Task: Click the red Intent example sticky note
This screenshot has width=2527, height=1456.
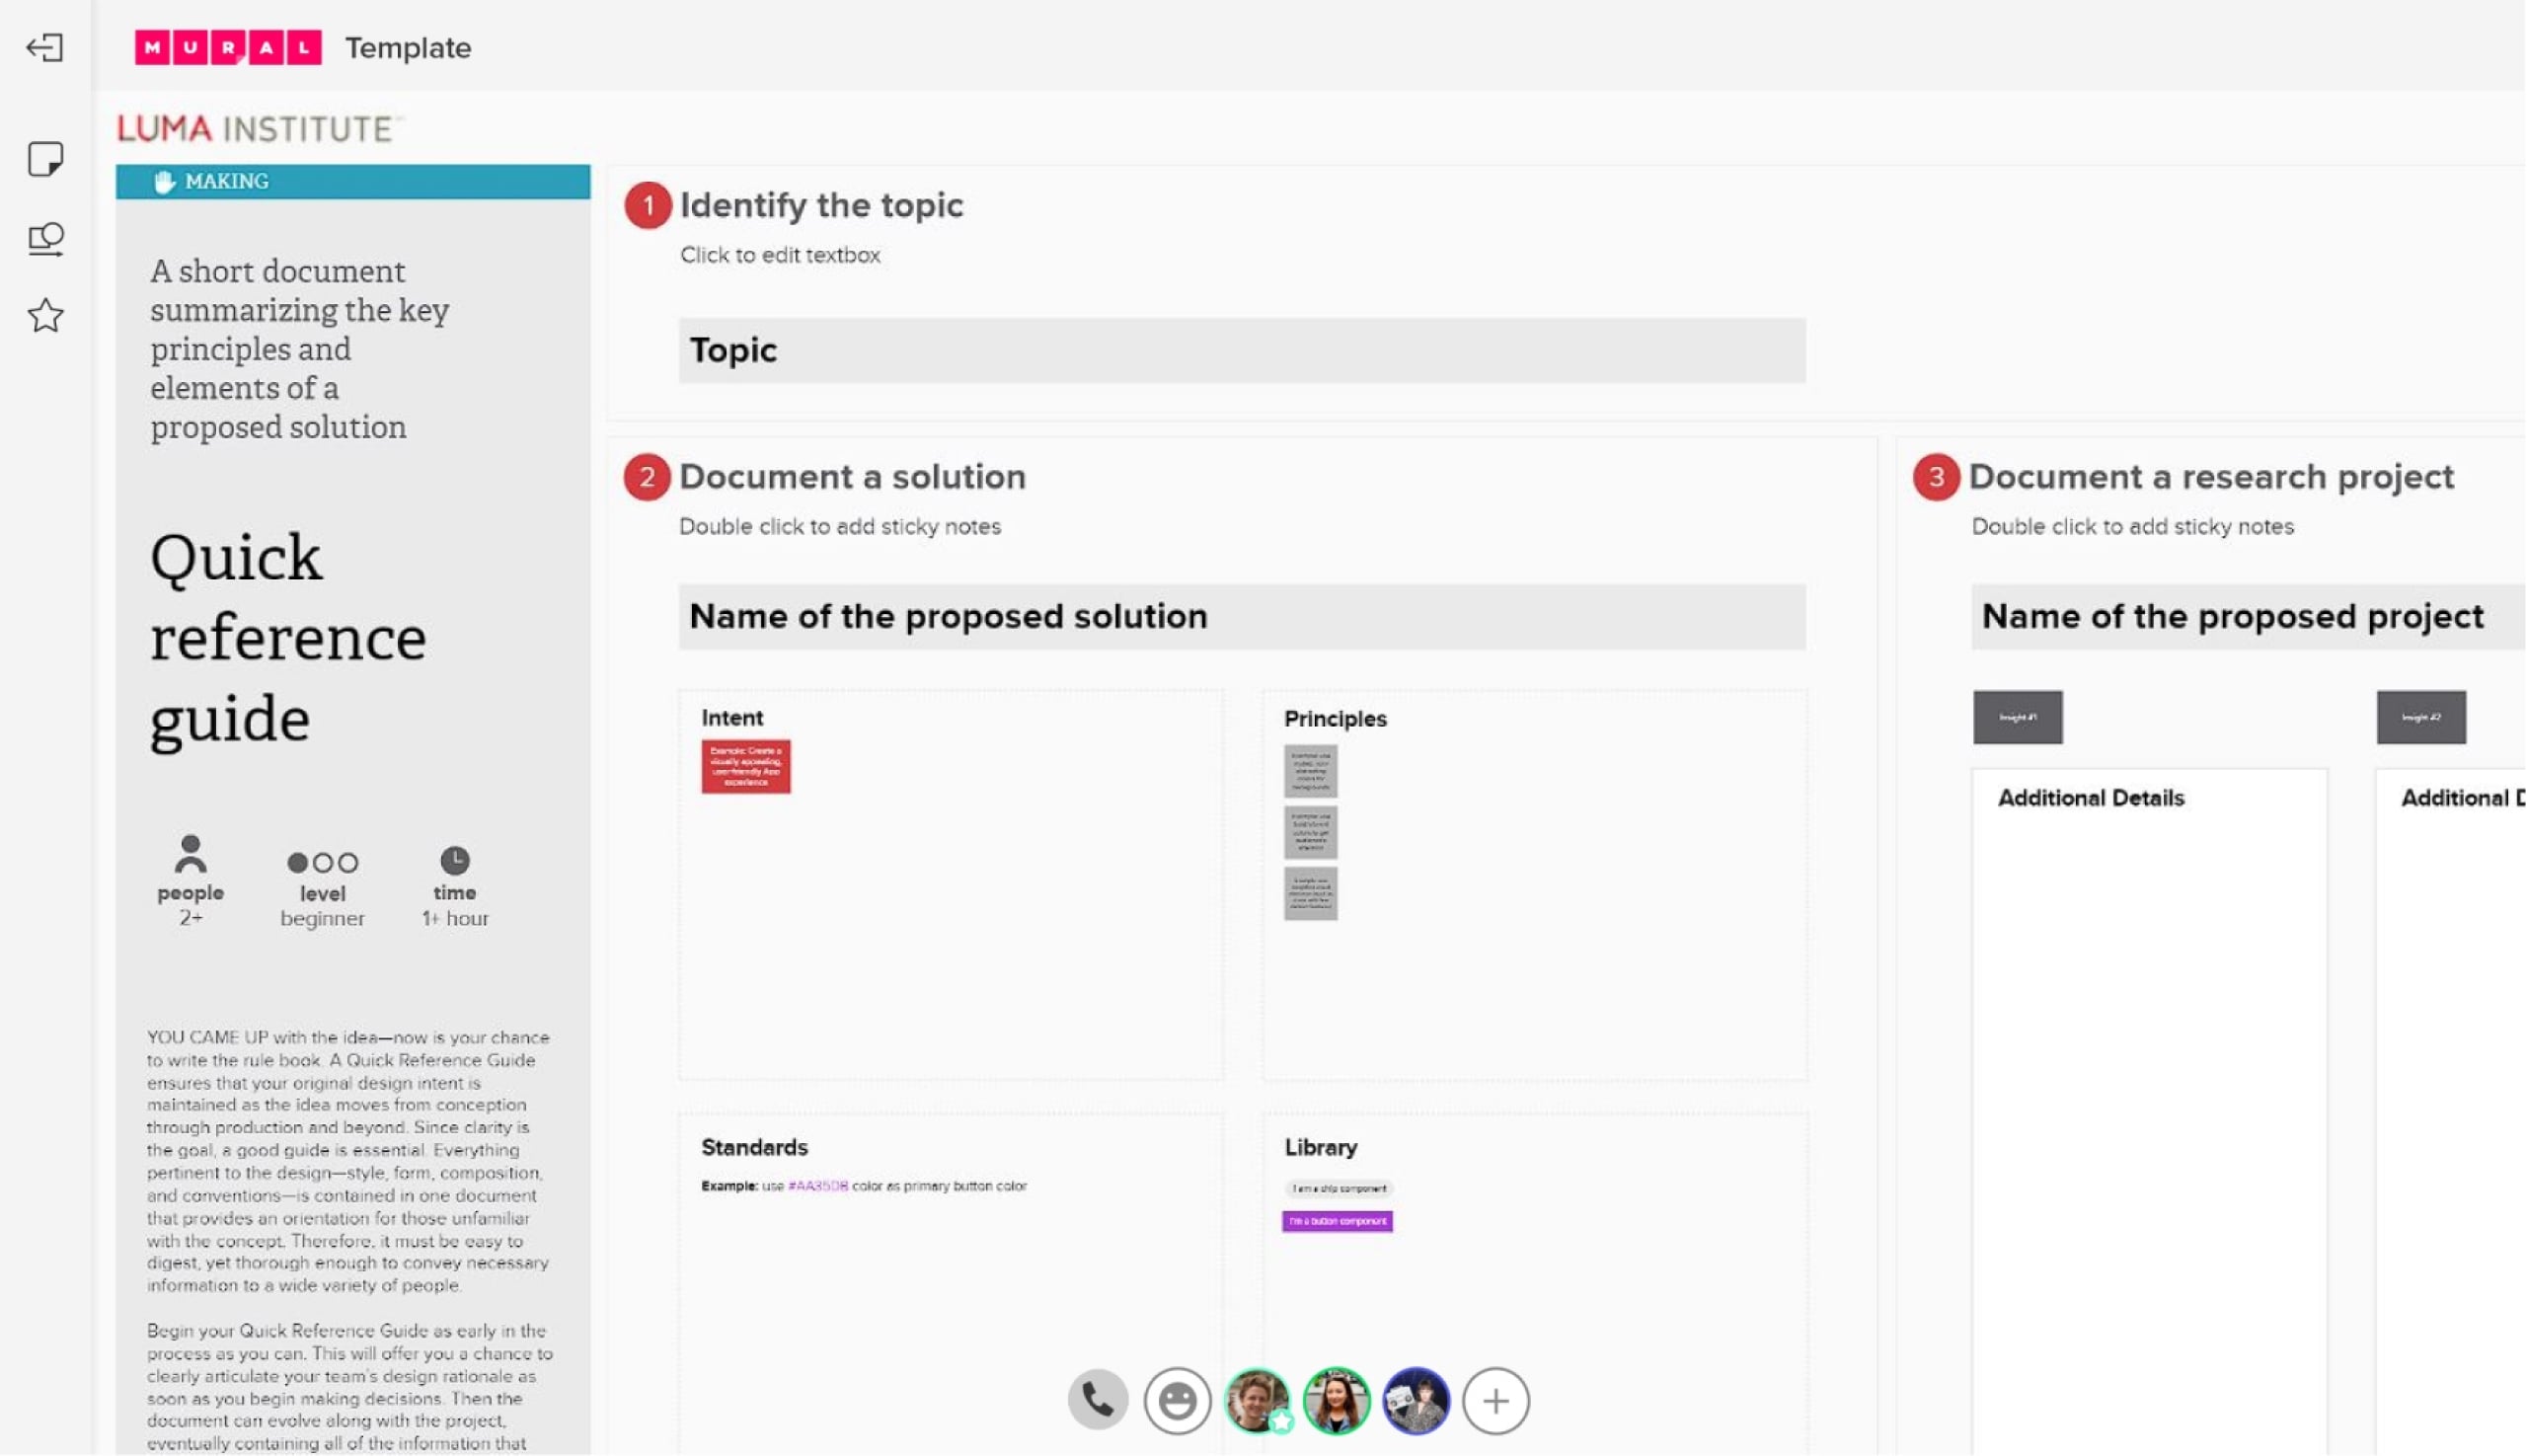Action: [x=745, y=766]
